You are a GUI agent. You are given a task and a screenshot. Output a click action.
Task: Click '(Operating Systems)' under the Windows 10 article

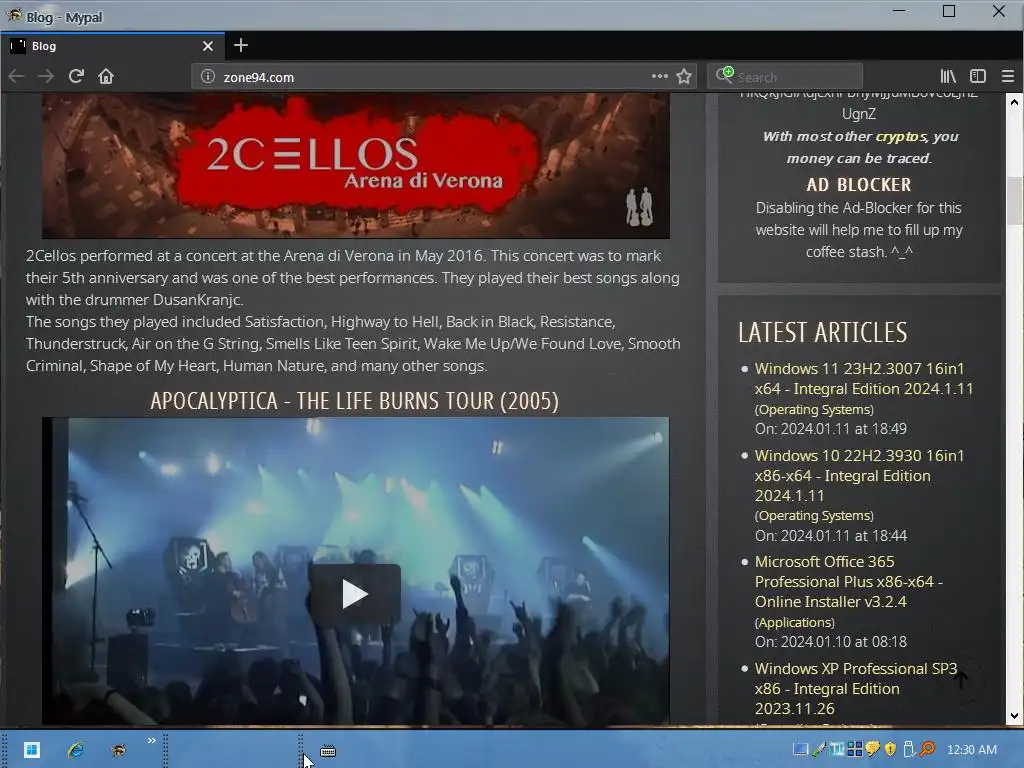[x=814, y=516]
